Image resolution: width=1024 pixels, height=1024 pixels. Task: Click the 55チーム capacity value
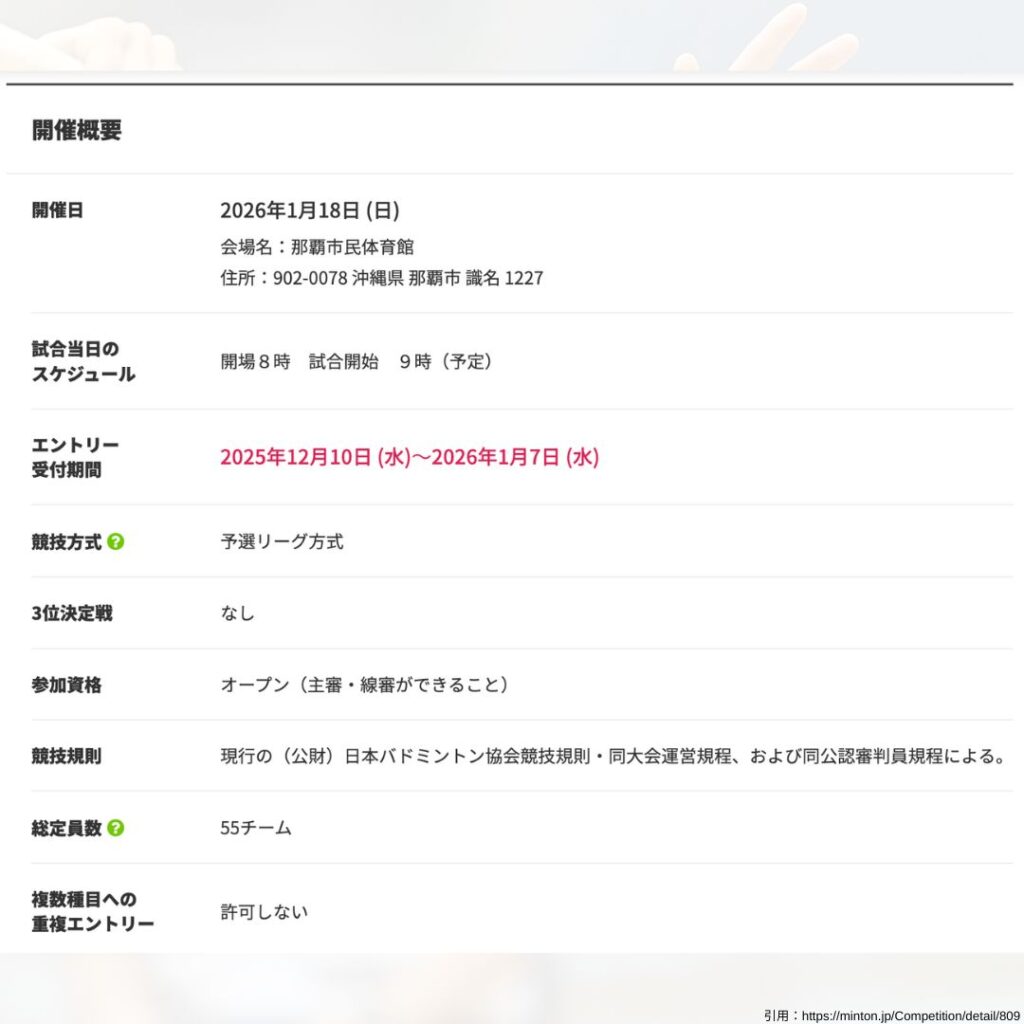[x=256, y=828]
